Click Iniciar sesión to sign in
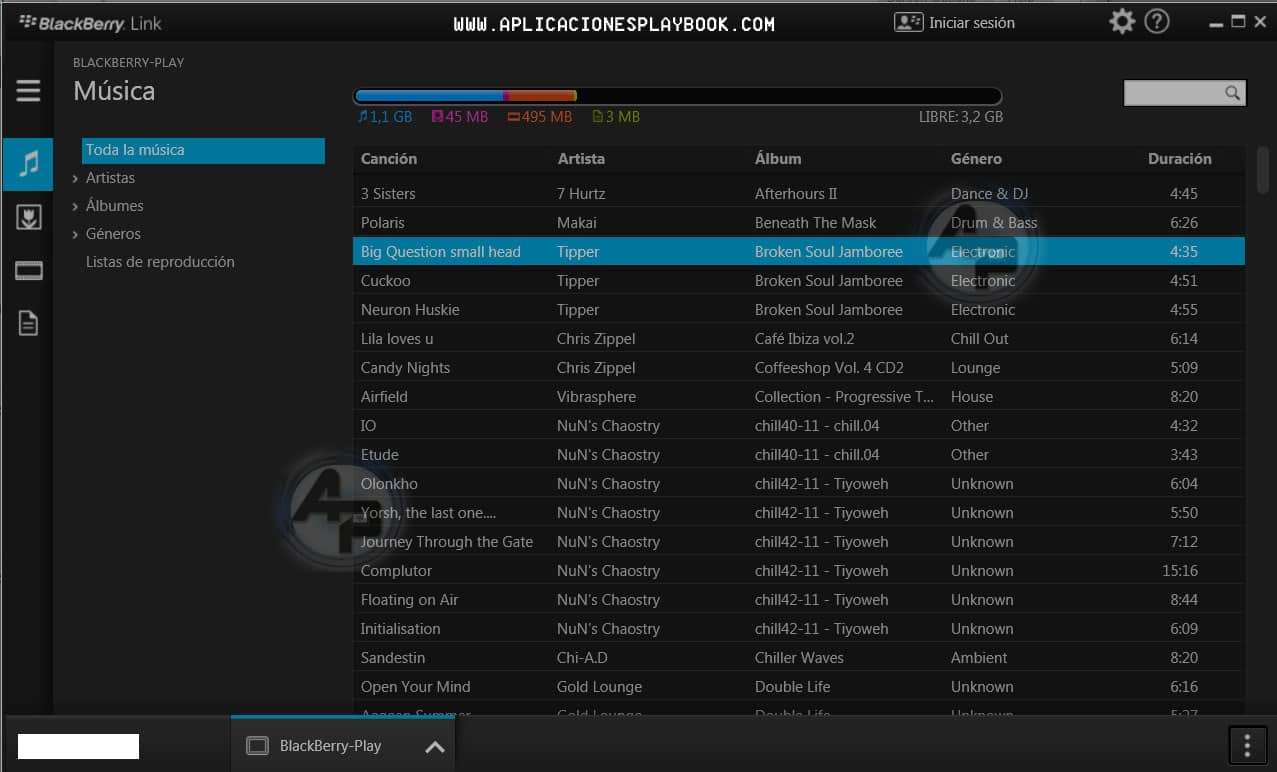The height and width of the screenshot is (772, 1277). pyautogui.click(x=956, y=22)
